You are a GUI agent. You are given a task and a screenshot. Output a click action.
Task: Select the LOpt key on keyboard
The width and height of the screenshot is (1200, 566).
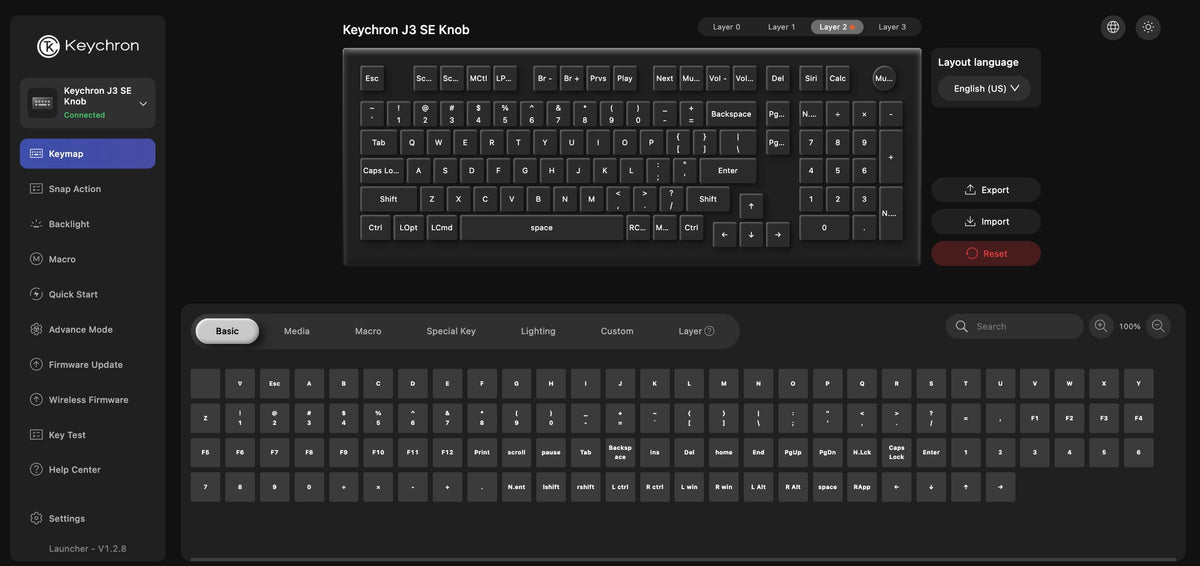coord(408,228)
